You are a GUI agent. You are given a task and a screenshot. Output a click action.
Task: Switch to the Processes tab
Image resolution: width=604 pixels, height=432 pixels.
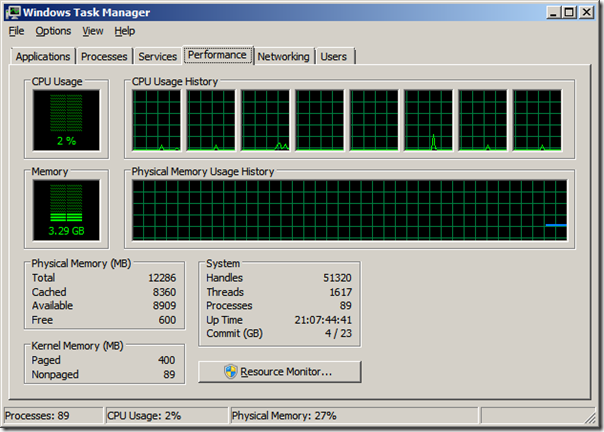[104, 56]
